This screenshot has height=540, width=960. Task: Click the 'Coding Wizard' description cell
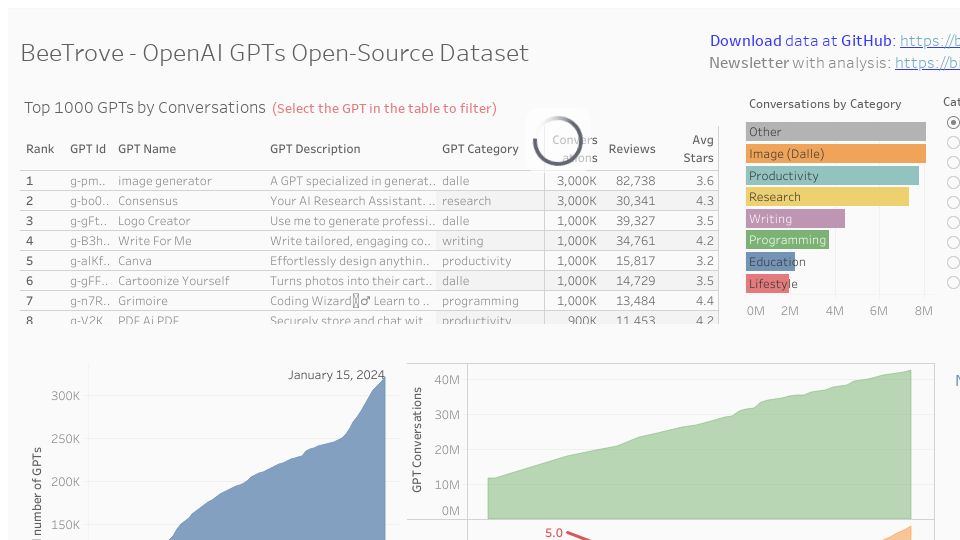350,301
